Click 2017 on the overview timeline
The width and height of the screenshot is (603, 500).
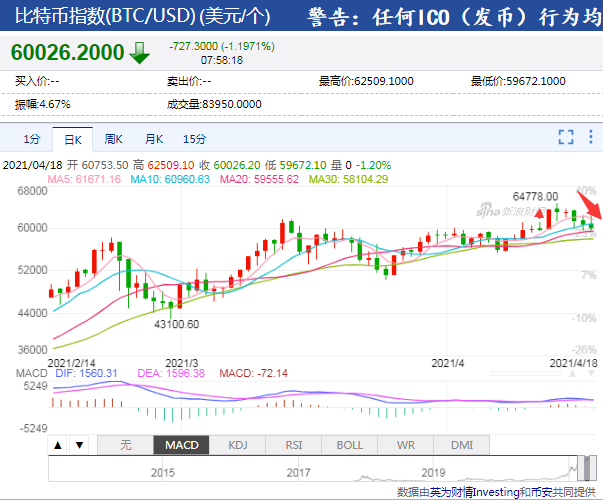[x=297, y=472]
